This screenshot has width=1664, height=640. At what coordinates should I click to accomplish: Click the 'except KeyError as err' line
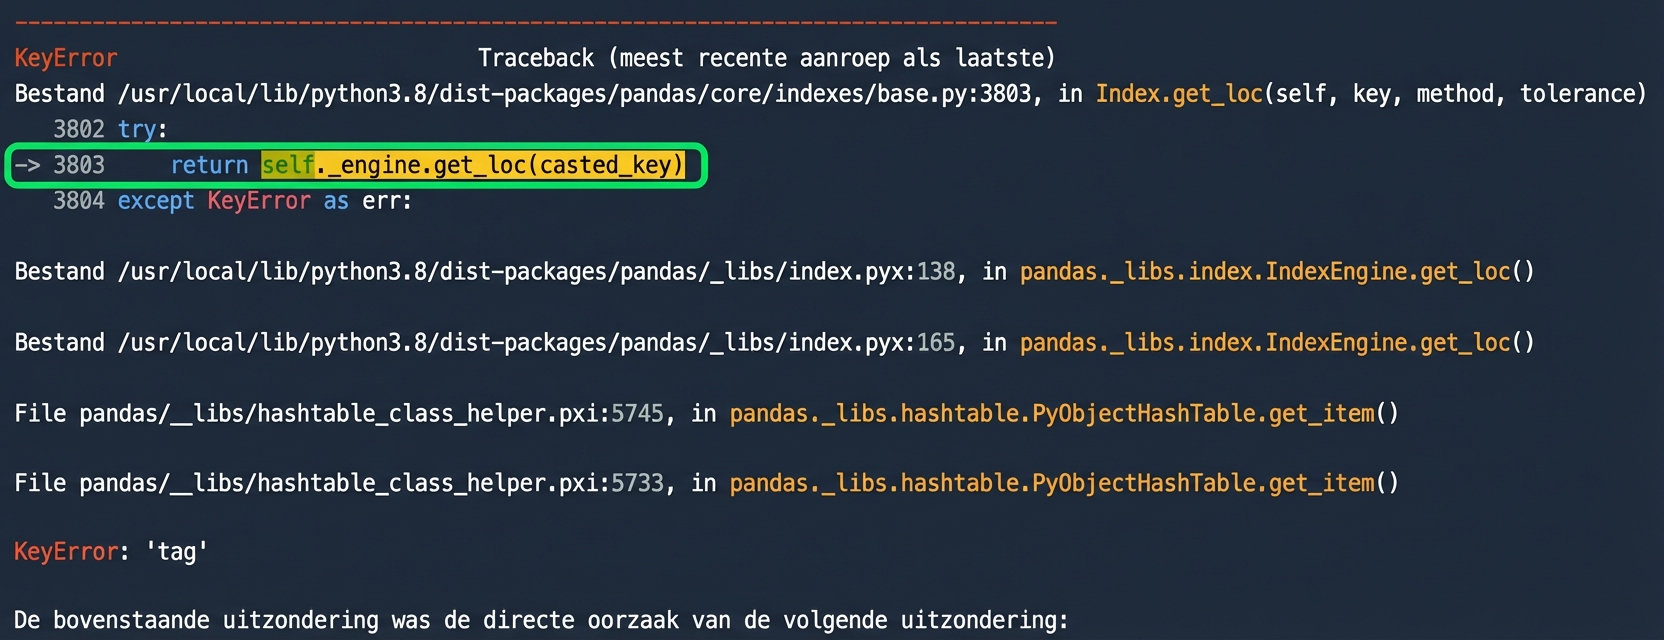click(x=264, y=201)
